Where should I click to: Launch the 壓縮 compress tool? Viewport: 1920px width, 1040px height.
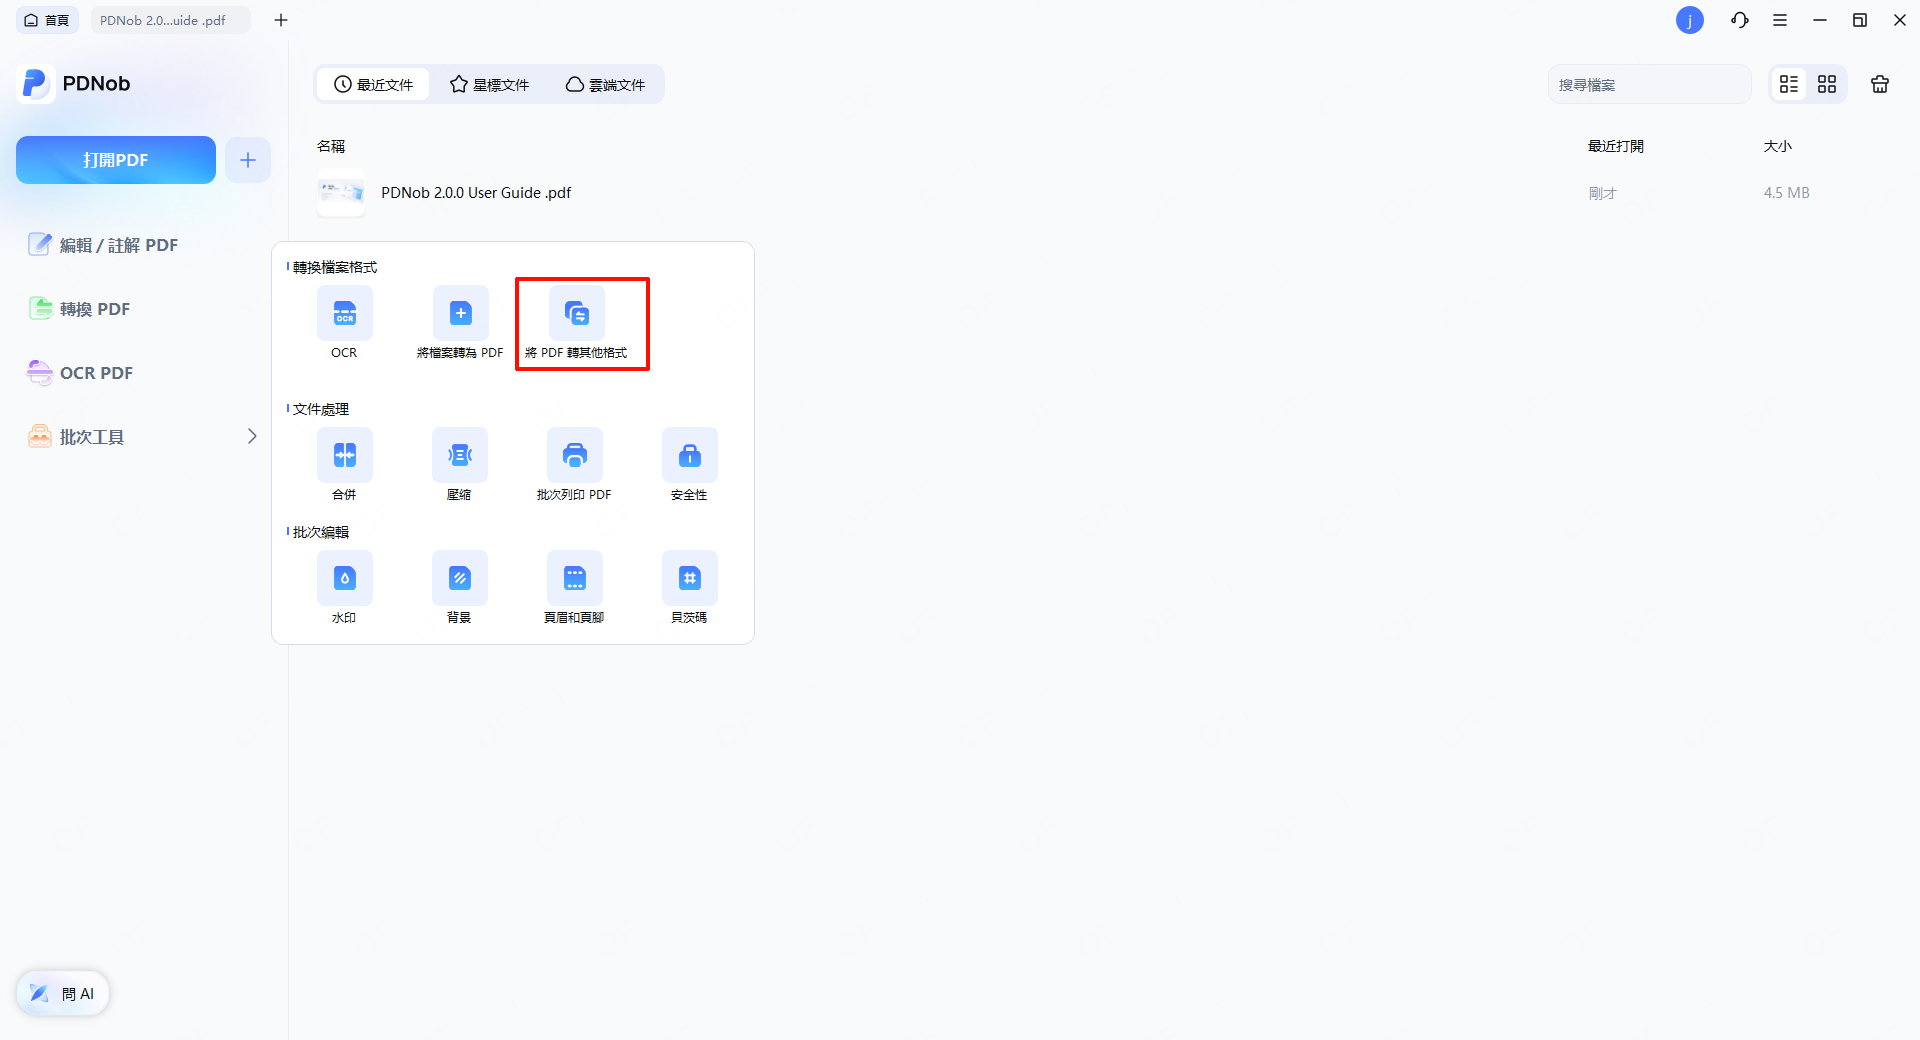pos(460,455)
